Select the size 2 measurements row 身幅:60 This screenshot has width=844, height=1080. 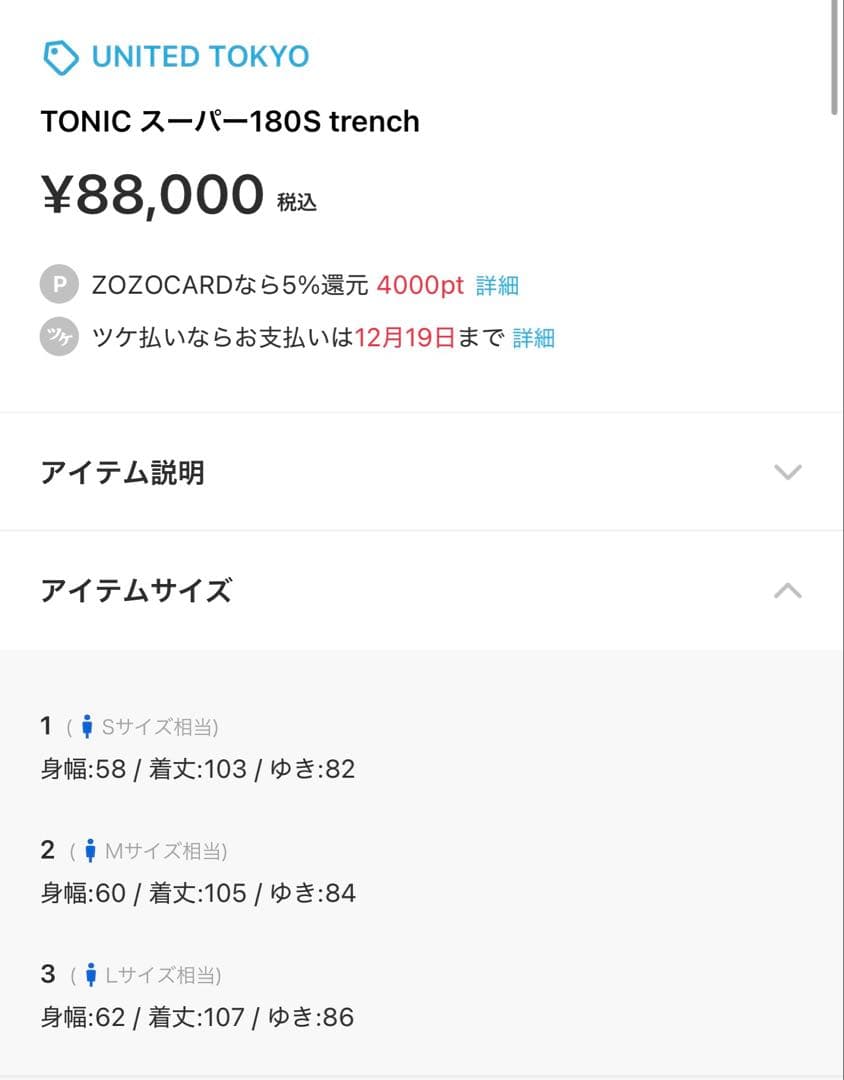click(x=198, y=893)
